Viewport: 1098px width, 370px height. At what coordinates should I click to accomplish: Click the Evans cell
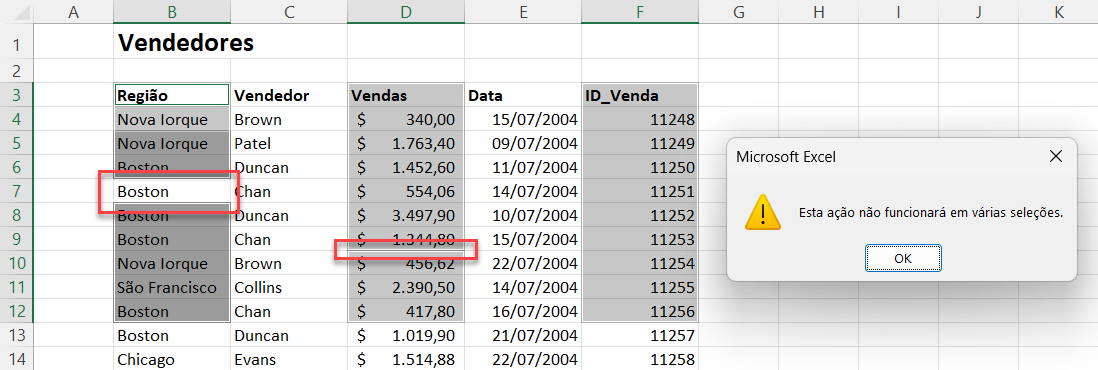pyautogui.click(x=289, y=359)
